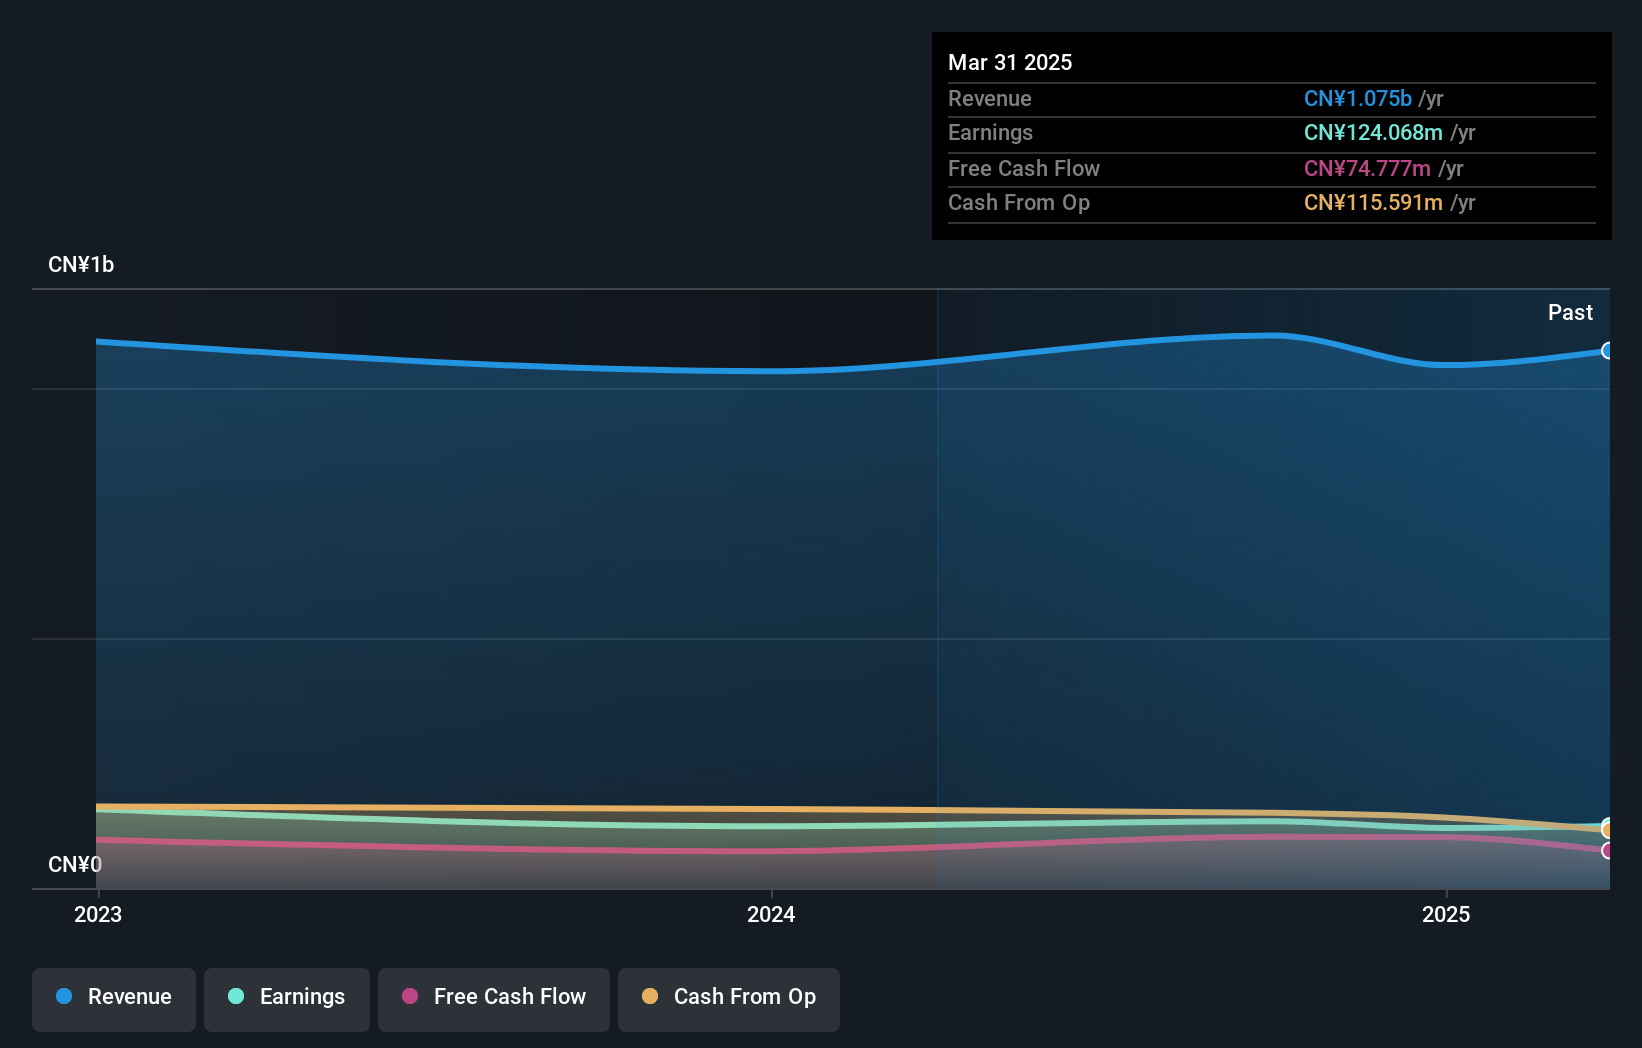1642x1048 pixels.
Task: Click the 2025 x-axis label
Action: [1446, 914]
